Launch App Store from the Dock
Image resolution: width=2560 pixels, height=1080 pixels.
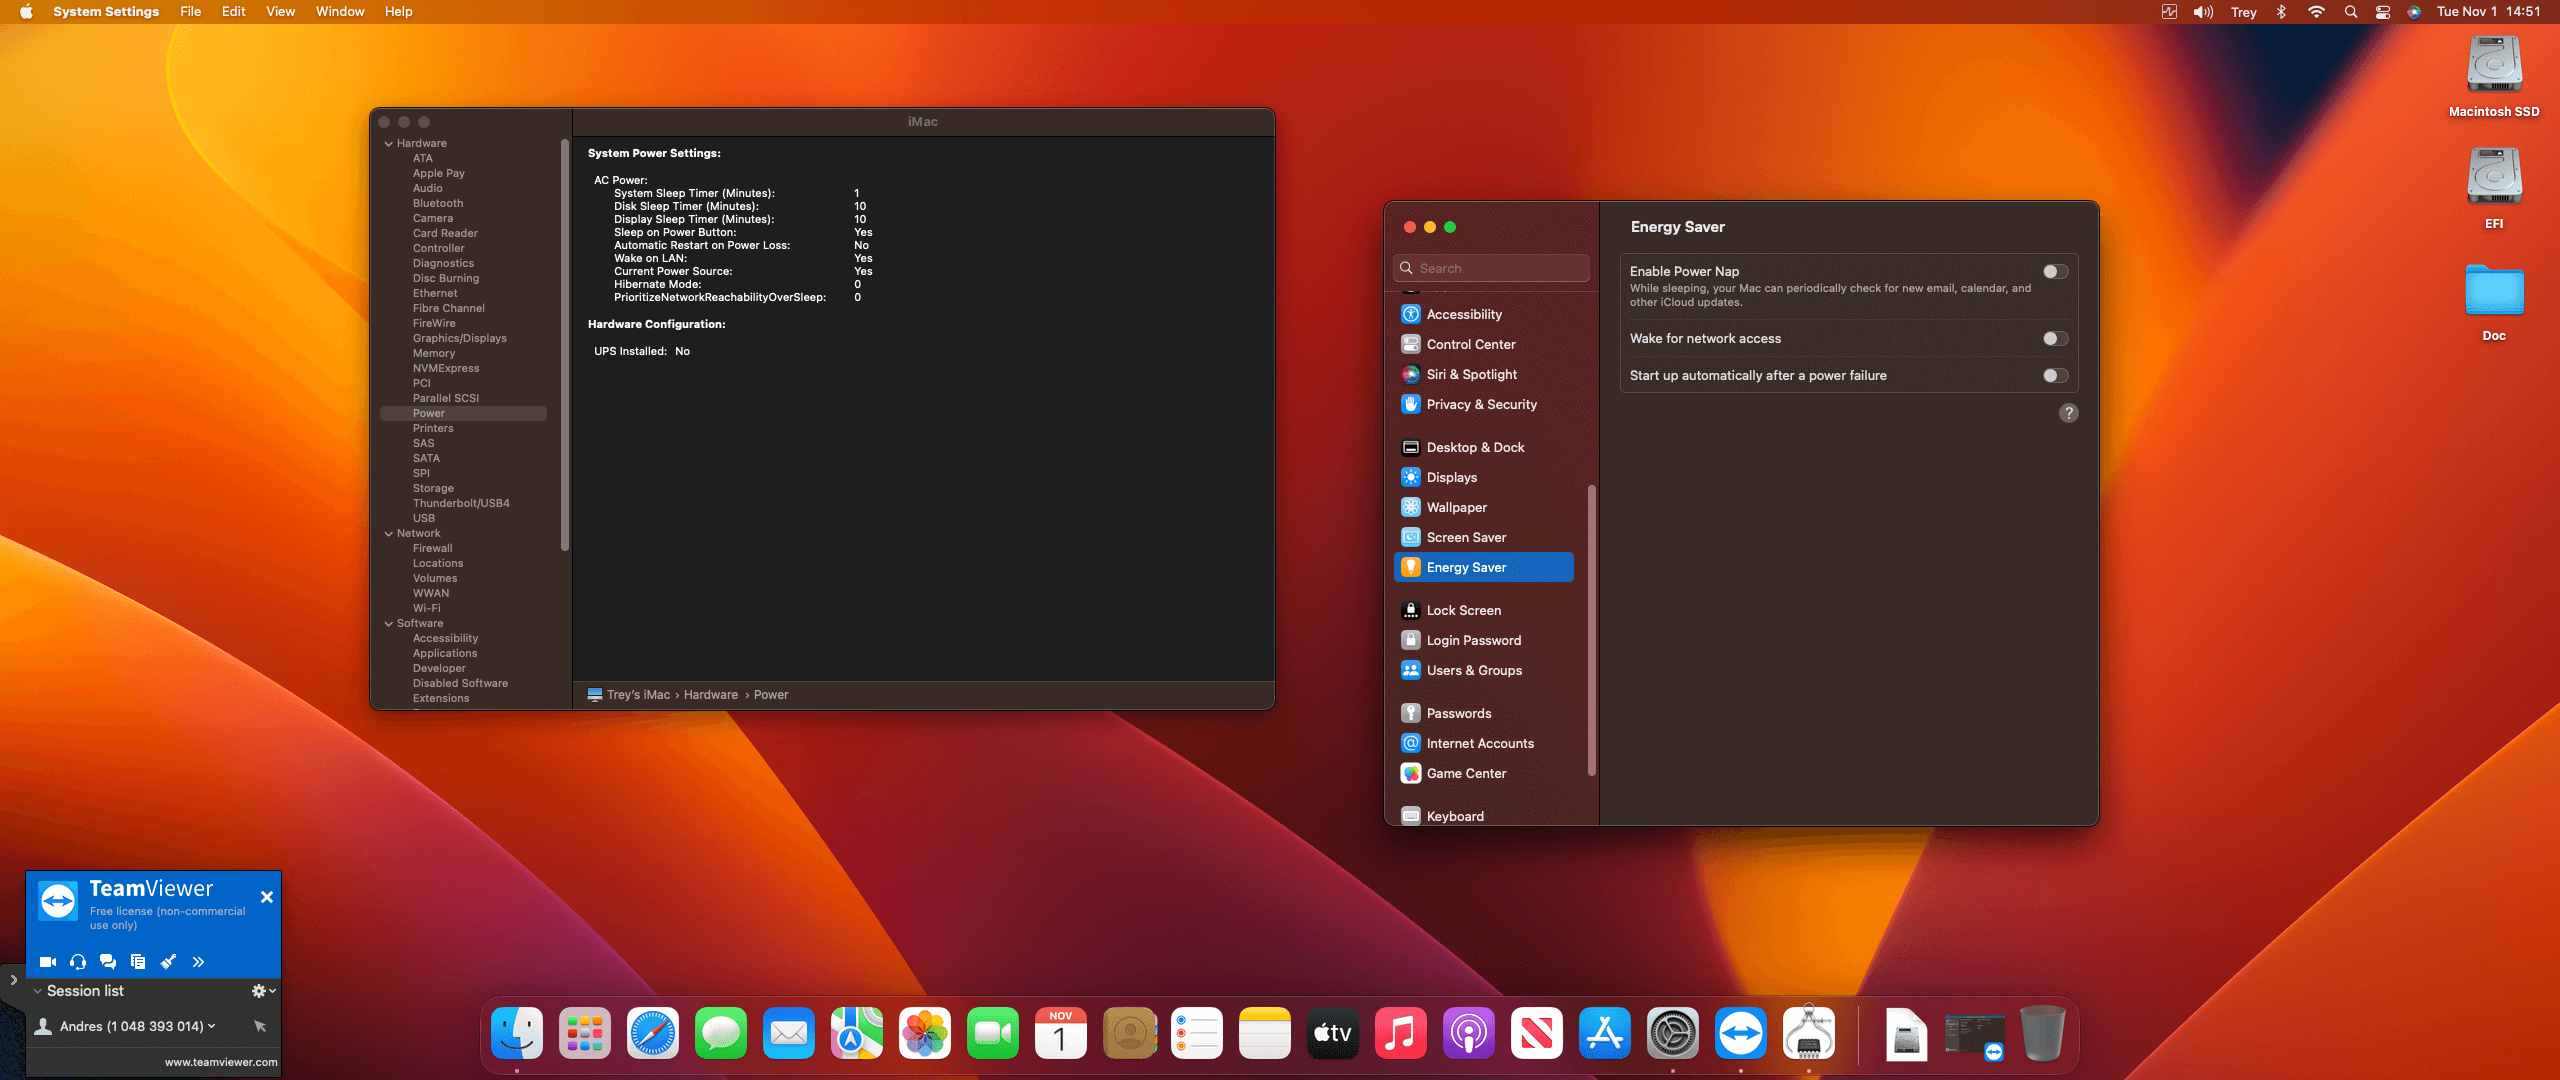coord(1604,1033)
